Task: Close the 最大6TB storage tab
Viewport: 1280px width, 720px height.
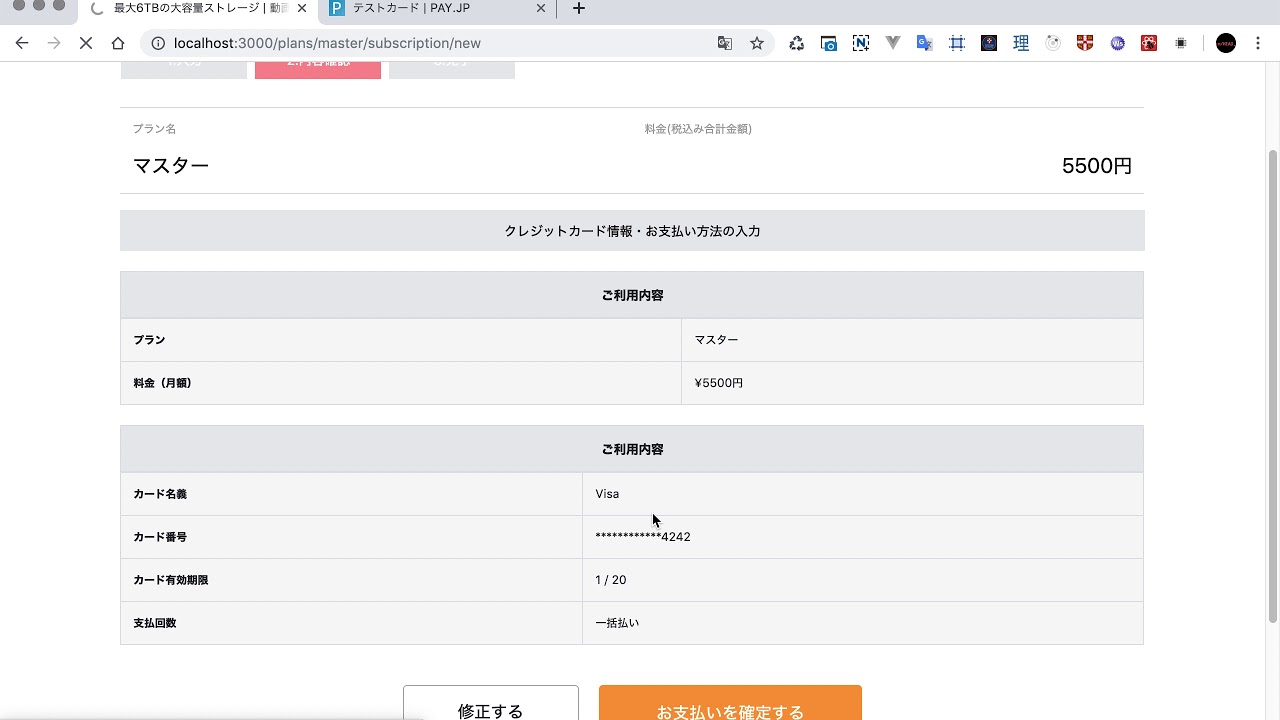Action: point(302,8)
